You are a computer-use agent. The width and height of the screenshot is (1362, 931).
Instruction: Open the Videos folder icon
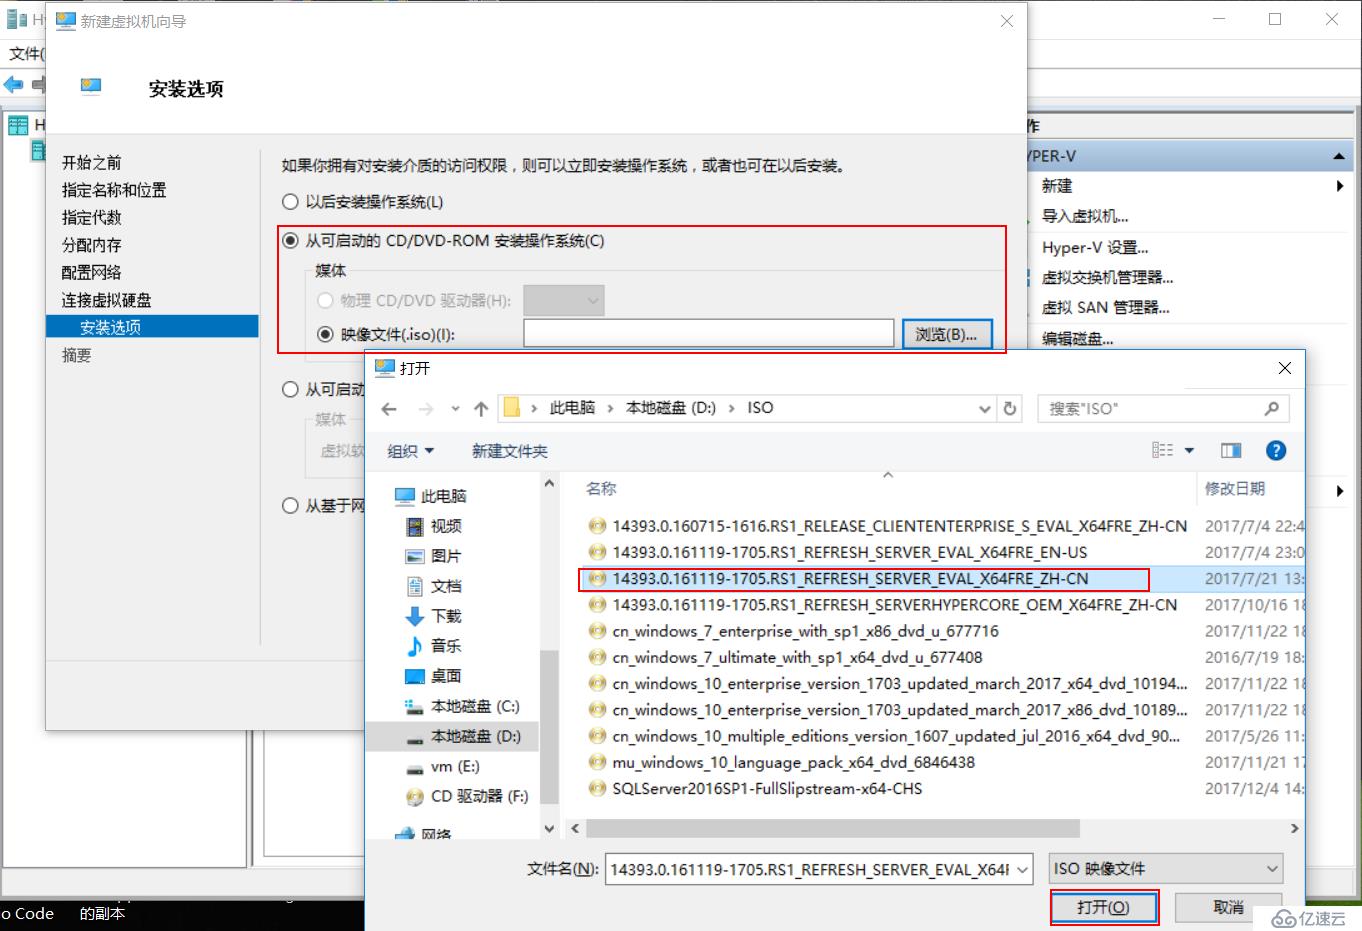[415, 526]
